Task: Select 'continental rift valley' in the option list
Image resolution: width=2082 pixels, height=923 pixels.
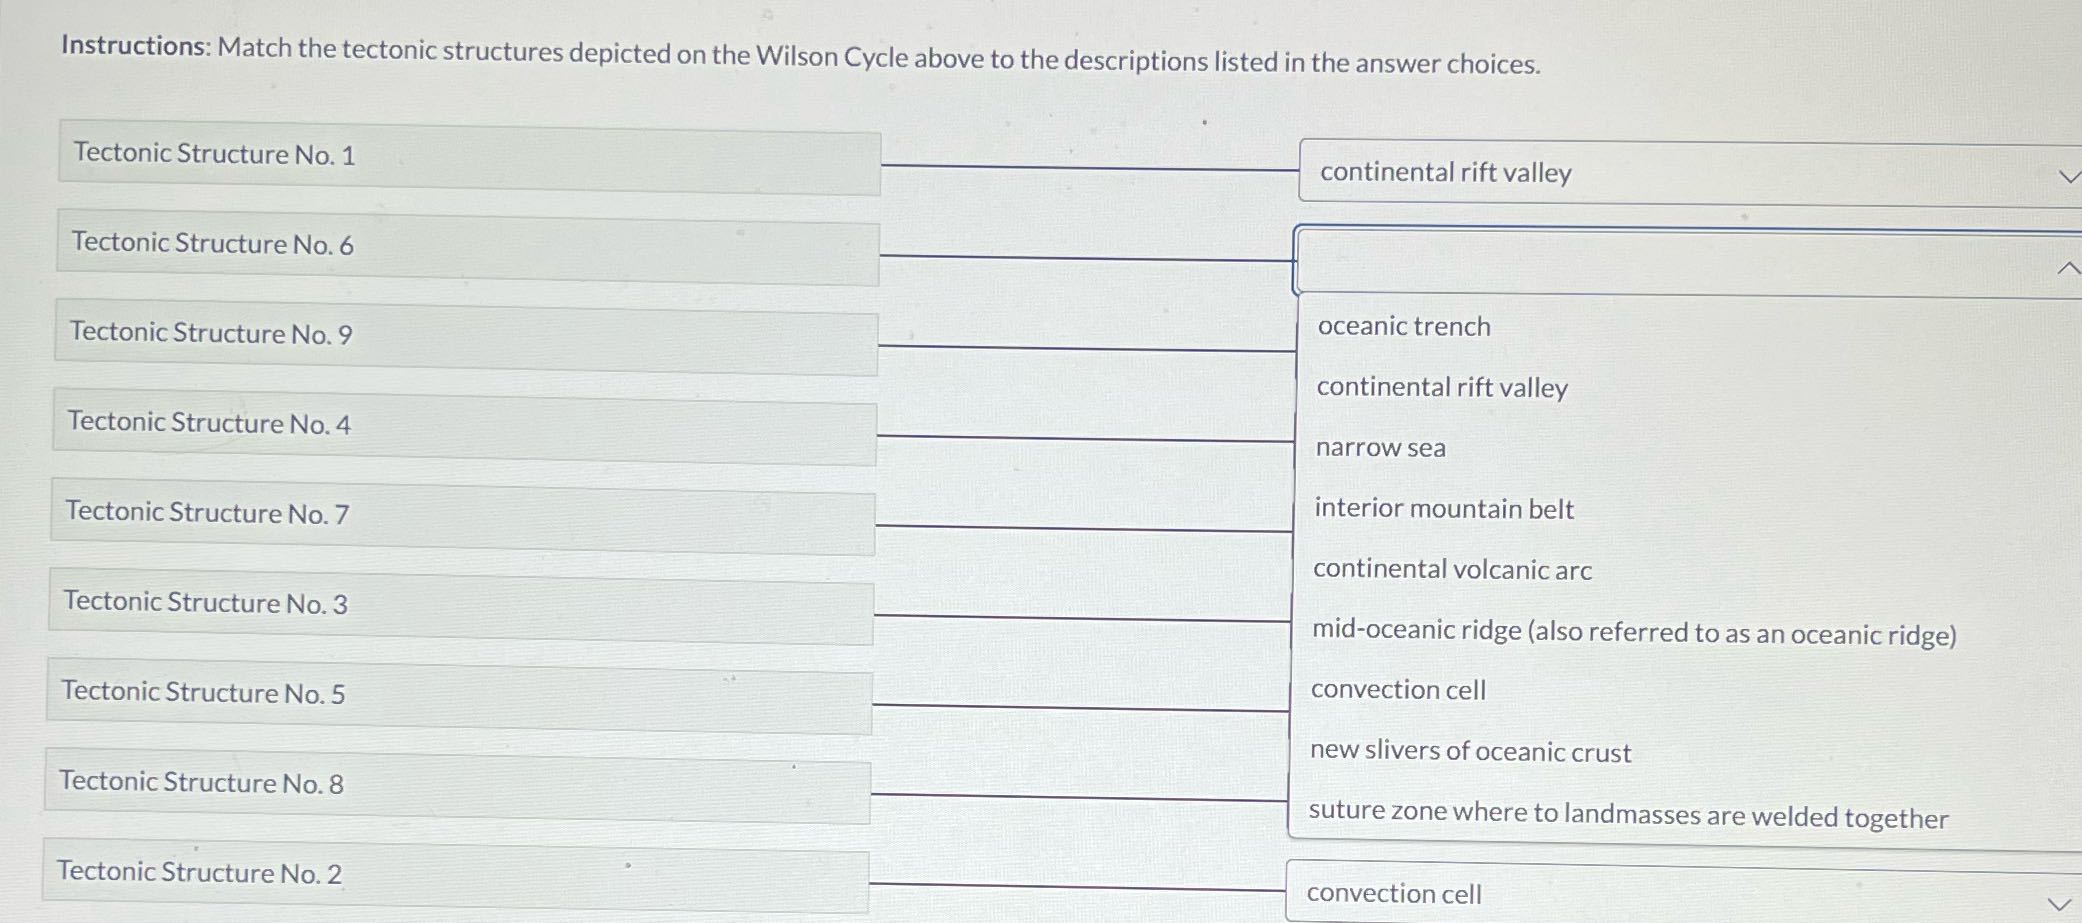Action: coord(1440,388)
